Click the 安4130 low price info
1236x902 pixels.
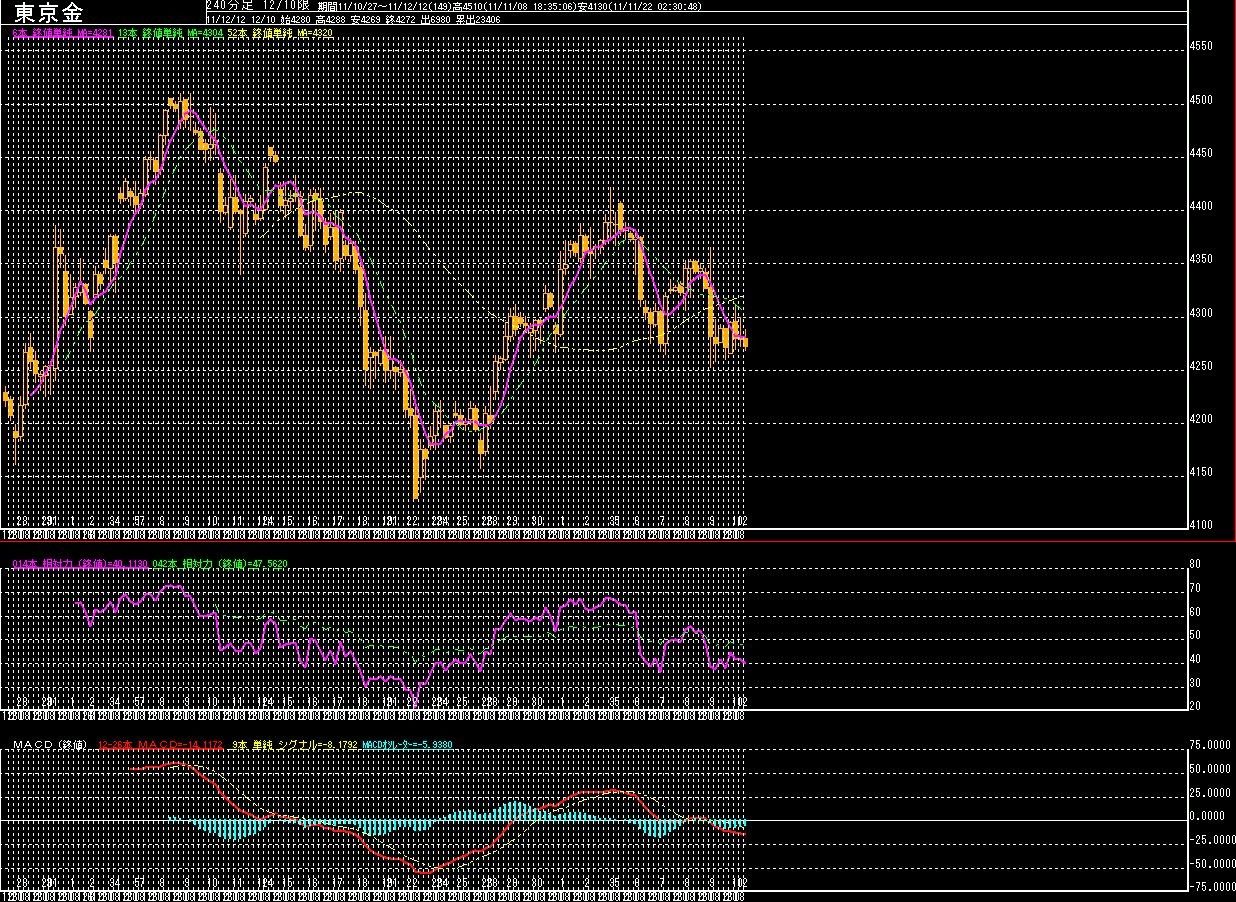594,7
